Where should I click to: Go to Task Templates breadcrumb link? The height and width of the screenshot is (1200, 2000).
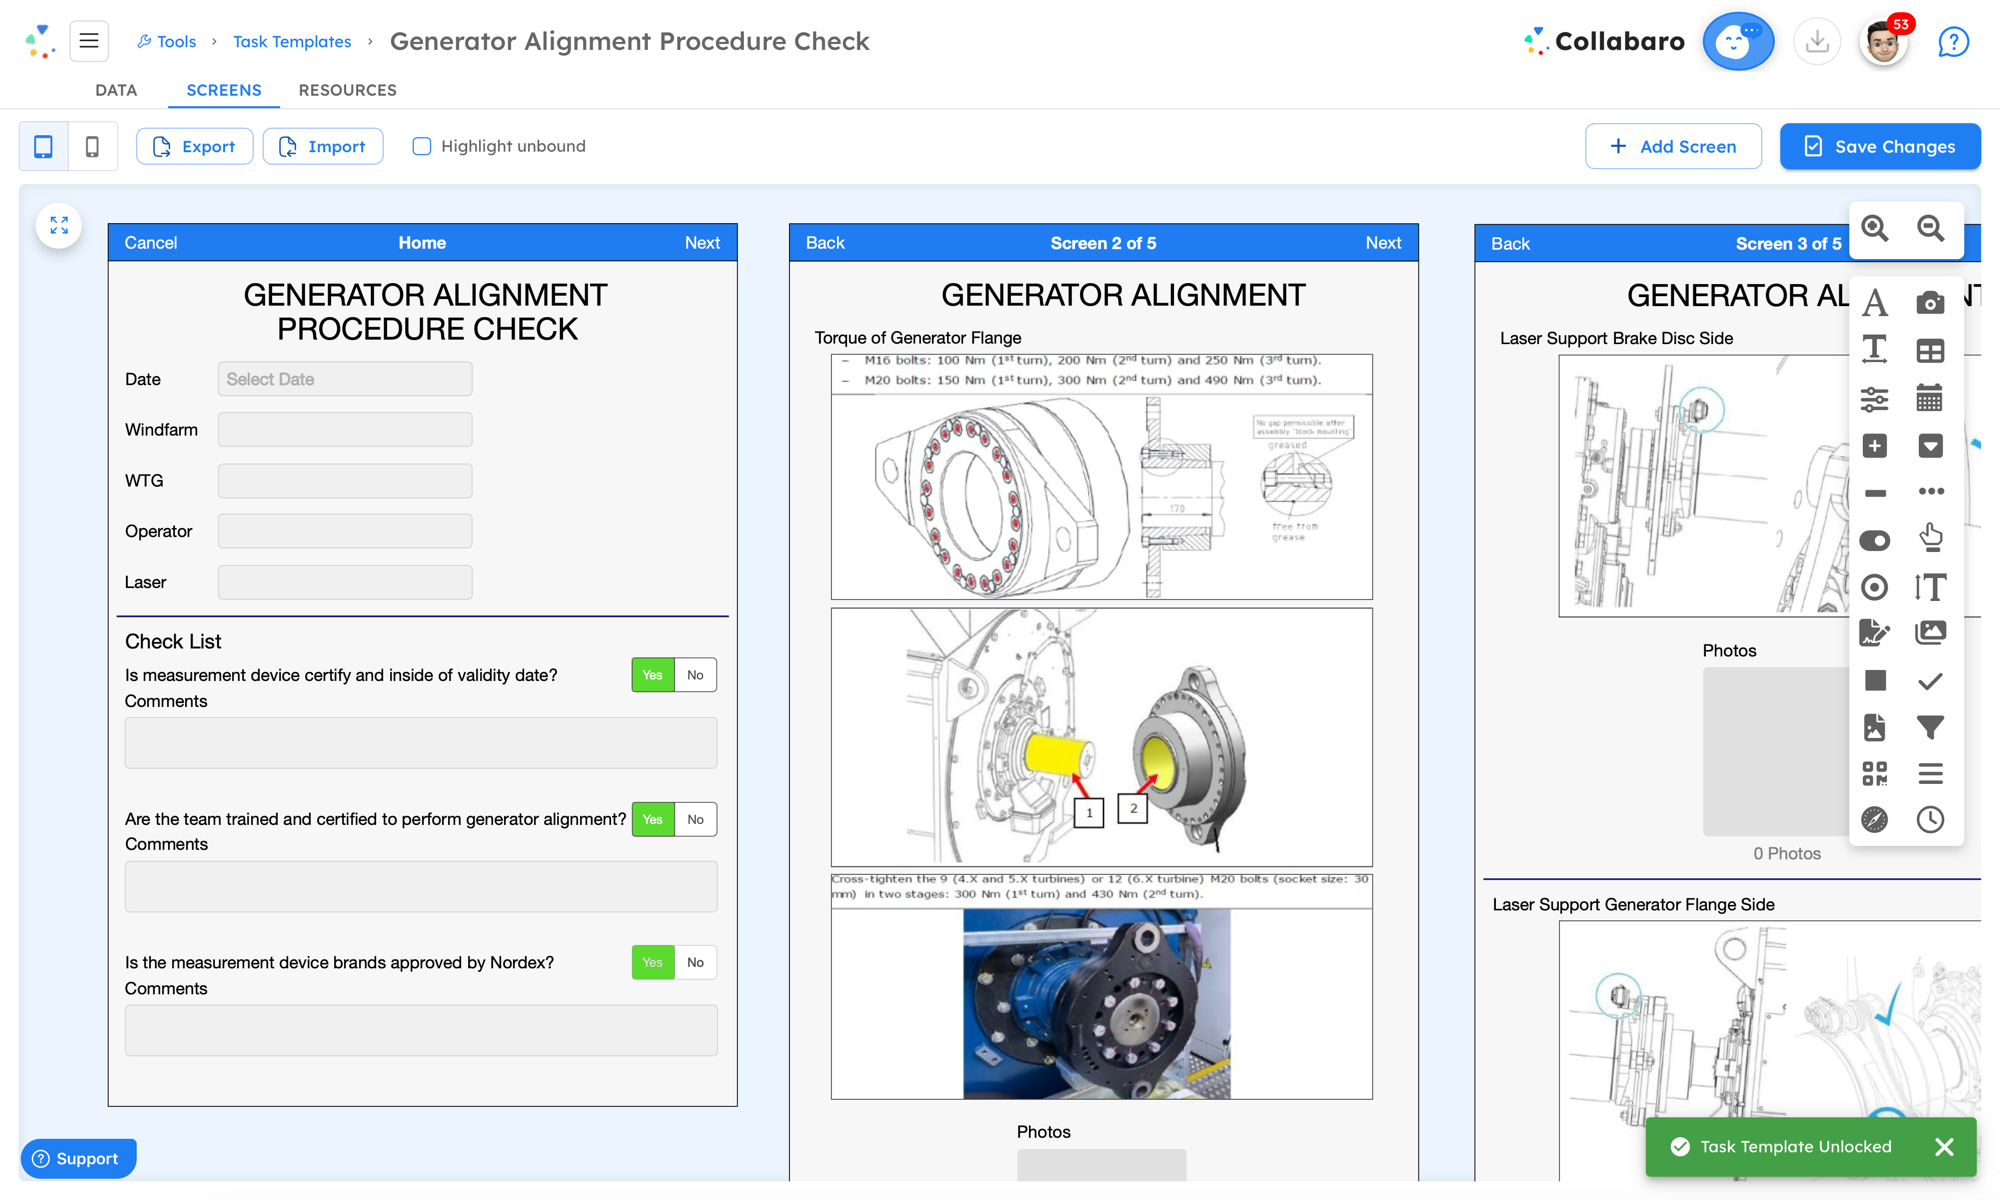(x=292, y=42)
